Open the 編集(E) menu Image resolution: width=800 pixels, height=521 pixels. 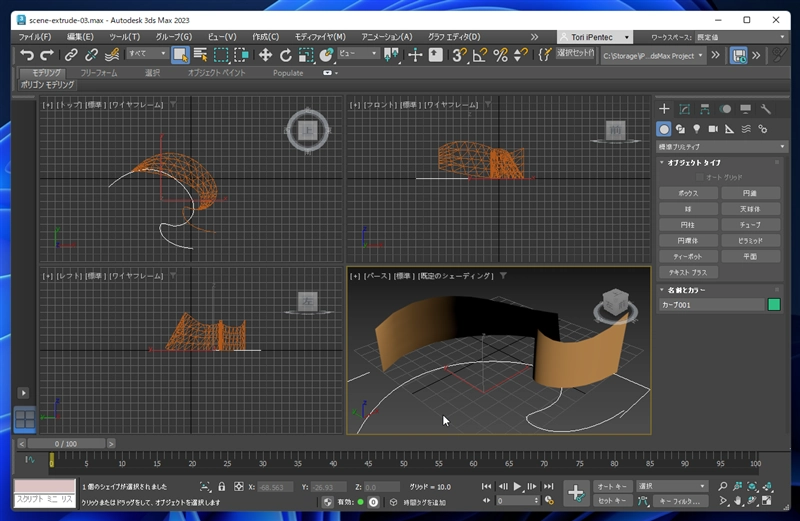point(80,37)
